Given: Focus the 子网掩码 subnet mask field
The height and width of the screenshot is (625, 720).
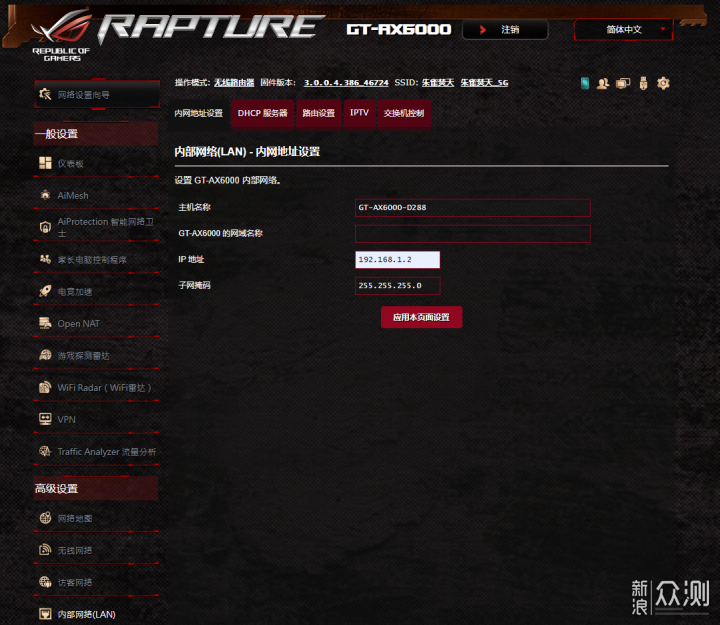Looking at the screenshot, I should [x=397, y=286].
